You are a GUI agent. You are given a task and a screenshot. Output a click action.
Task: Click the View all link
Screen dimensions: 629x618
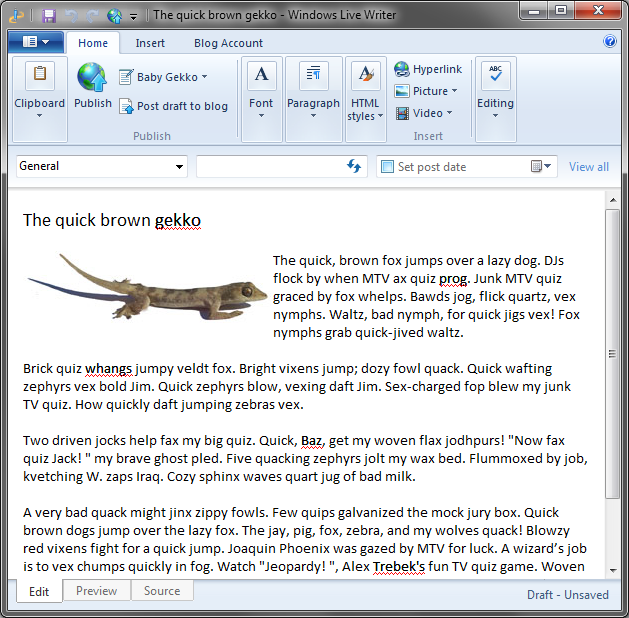[x=588, y=166]
